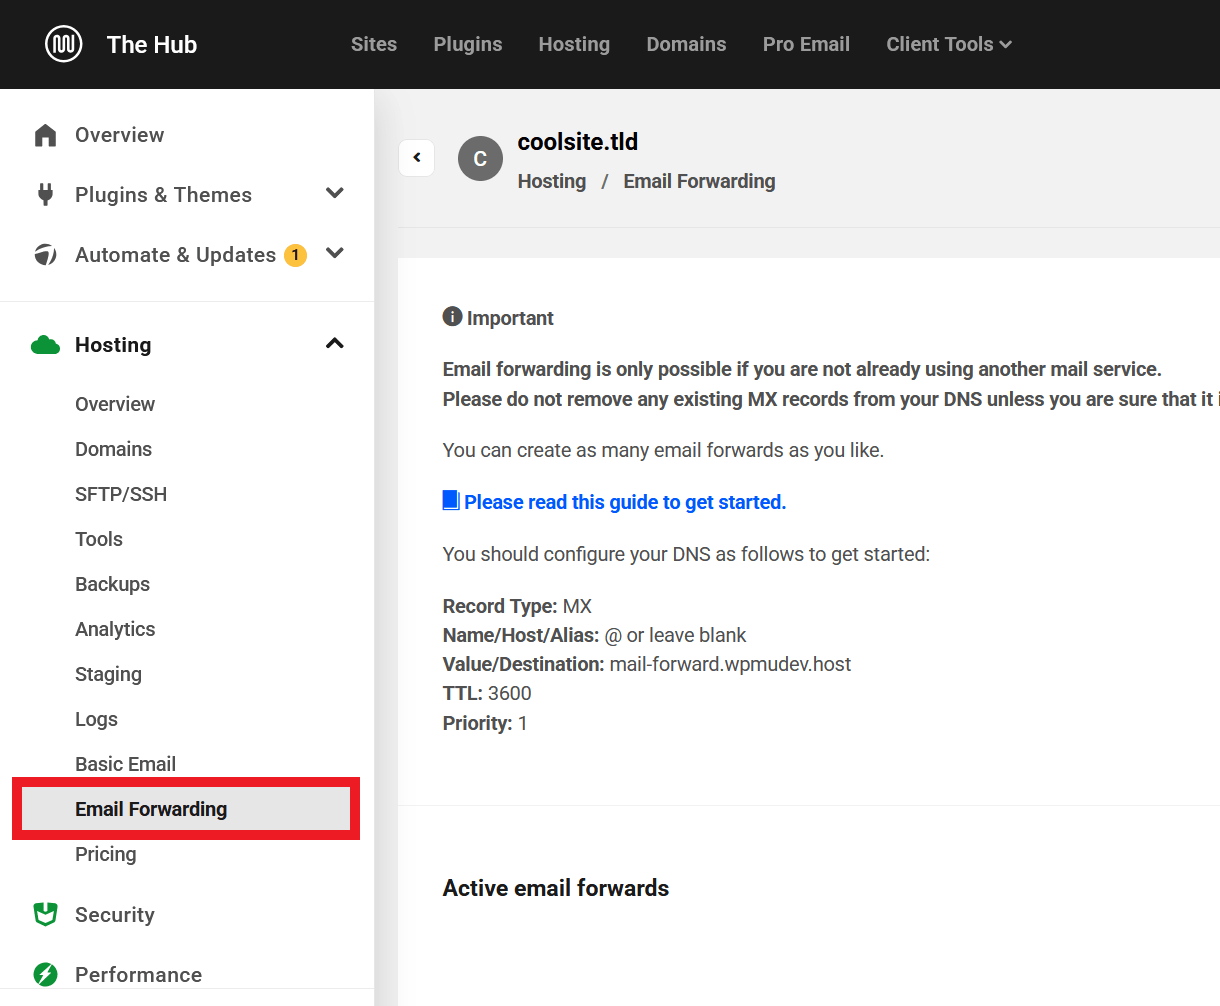Screen dimensions: 1220x1006
Task: Expand the Plugins & Themes section
Action: tap(335, 194)
